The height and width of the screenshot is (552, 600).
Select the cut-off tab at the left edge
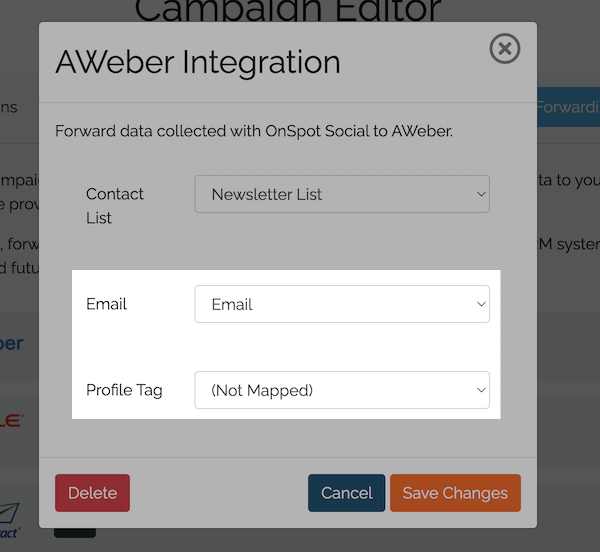pyautogui.click(x=9, y=107)
